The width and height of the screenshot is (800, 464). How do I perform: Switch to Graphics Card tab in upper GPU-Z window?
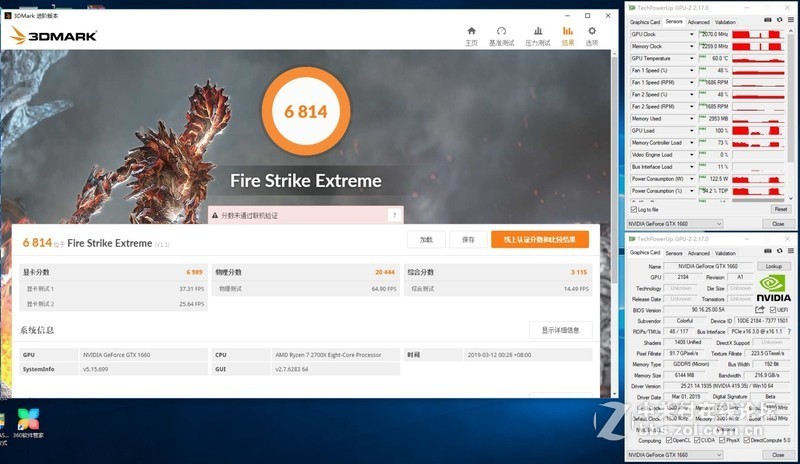coord(645,22)
